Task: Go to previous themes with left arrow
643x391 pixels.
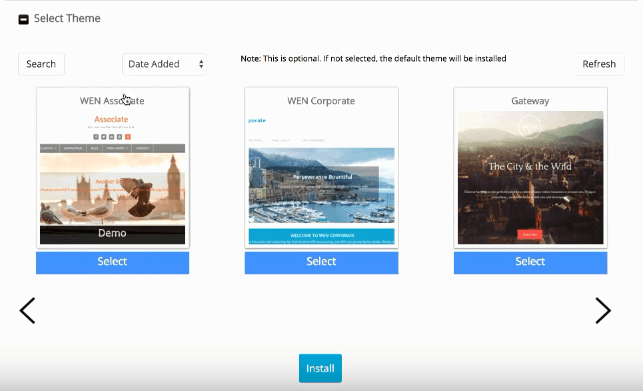Action: [27, 311]
